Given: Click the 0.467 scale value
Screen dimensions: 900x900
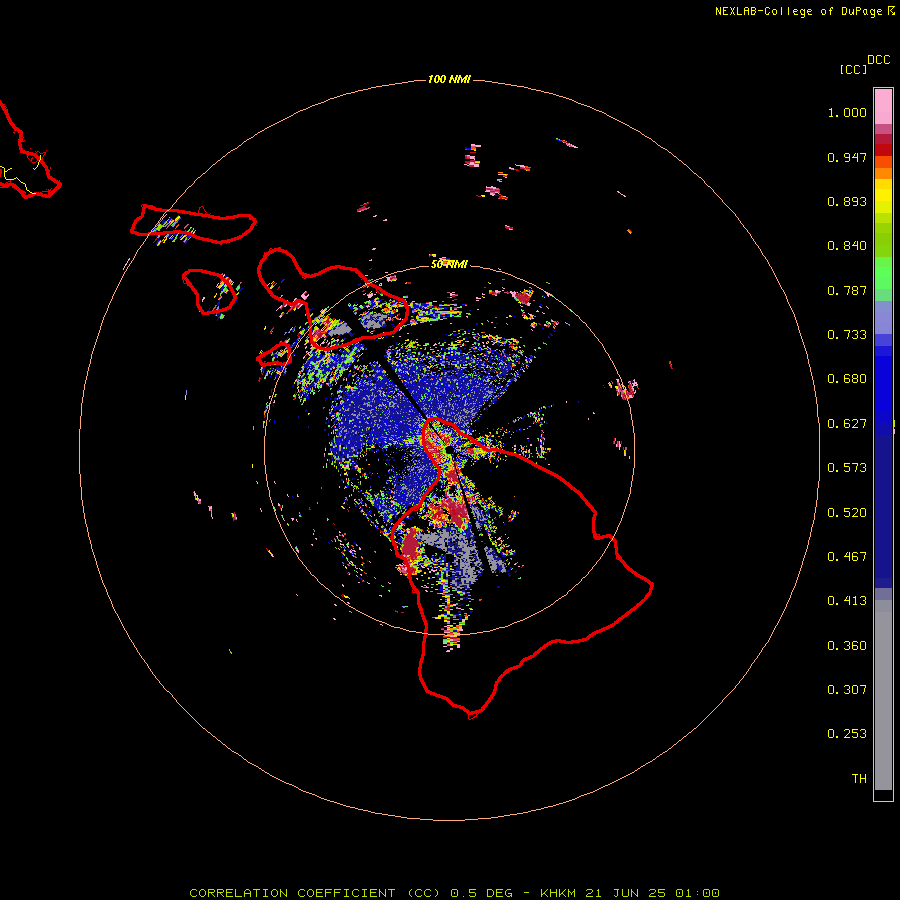Looking at the screenshot, I should tap(847, 557).
